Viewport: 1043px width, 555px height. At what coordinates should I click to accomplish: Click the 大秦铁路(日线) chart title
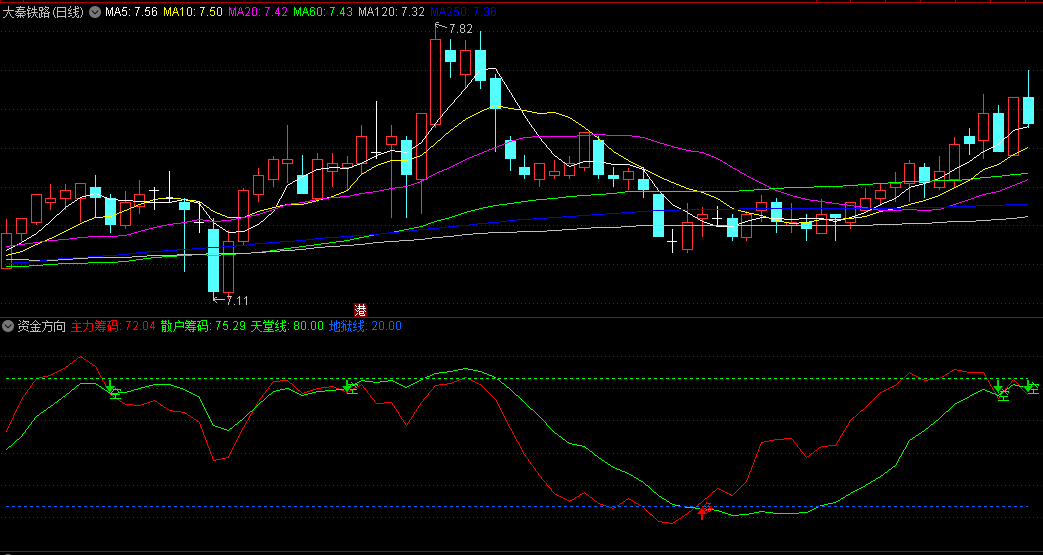pyautogui.click(x=45, y=11)
